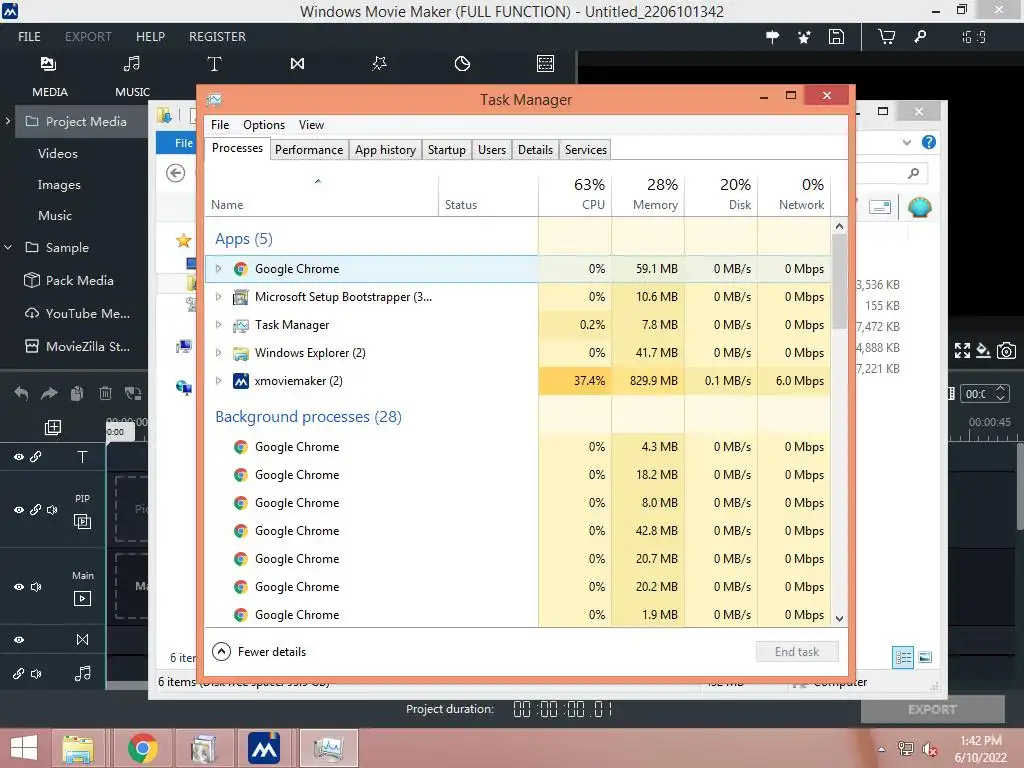Sort processes by Memory column header
The width and height of the screenshot is (1024, 768).
(648, 193)
